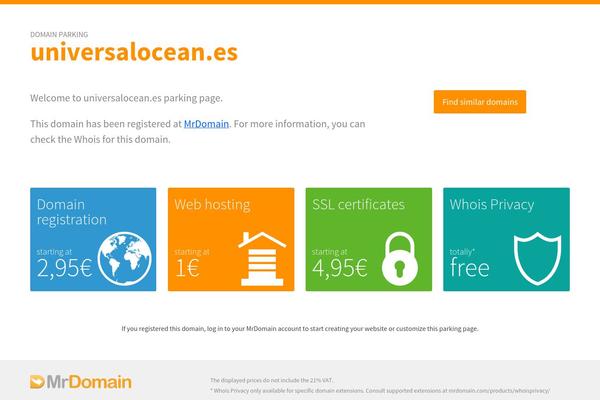Click the padlock icon on SSL certificates
Viewport: 600px width, 400px height.
(x=400, y=259)
